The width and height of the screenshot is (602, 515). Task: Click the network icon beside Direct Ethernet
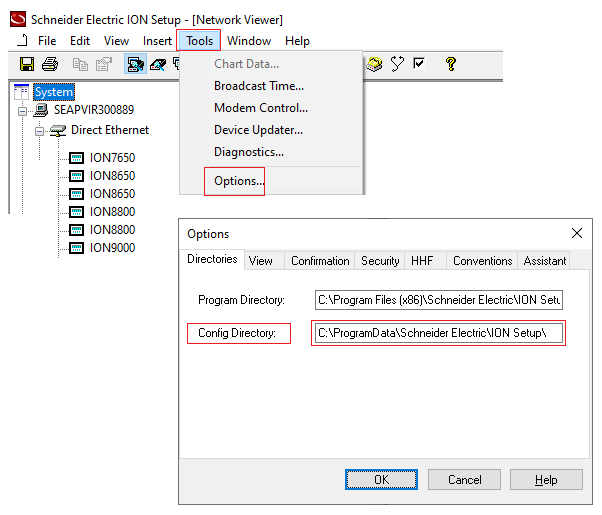58,131
